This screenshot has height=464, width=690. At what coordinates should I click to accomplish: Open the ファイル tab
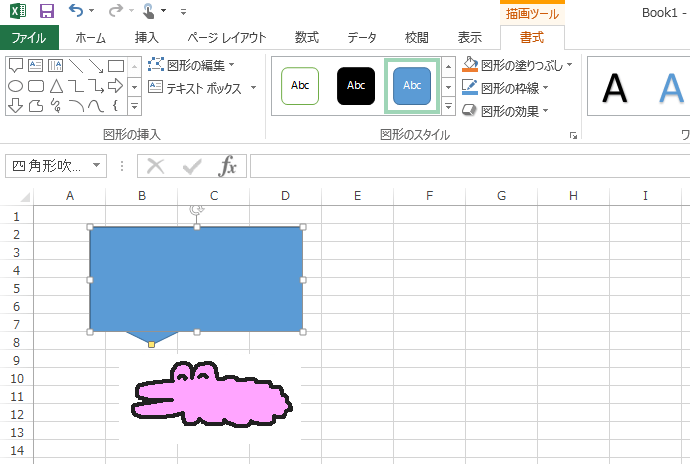(29, 38)
